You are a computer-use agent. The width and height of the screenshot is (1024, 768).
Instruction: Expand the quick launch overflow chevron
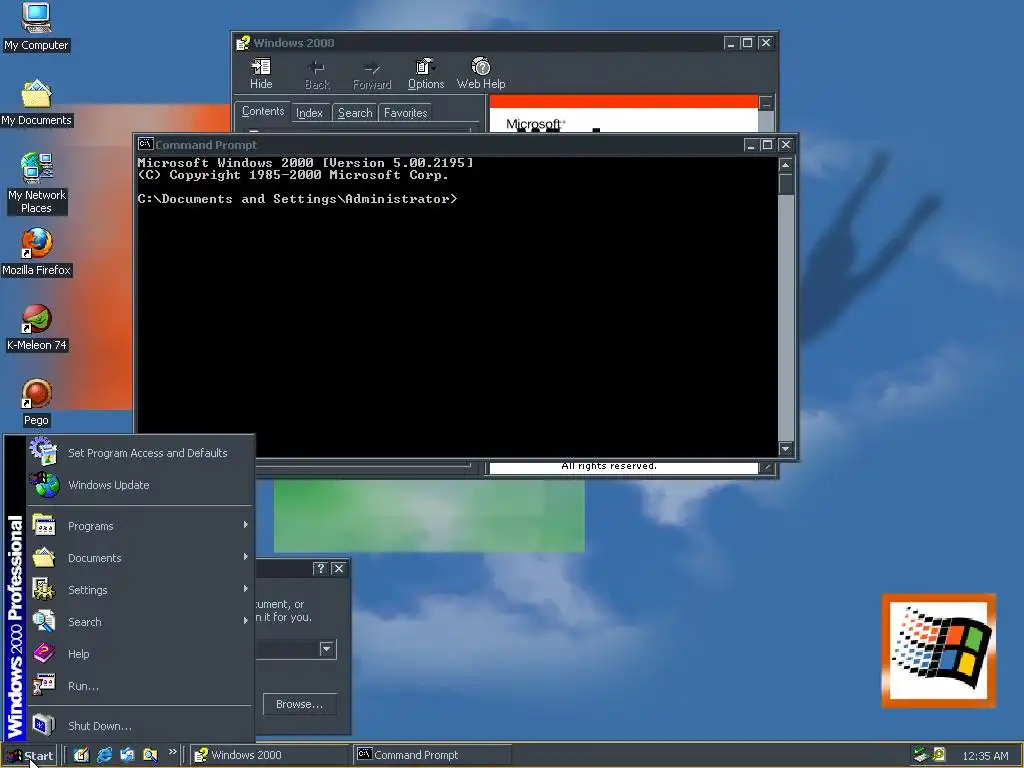click(172, 752)
